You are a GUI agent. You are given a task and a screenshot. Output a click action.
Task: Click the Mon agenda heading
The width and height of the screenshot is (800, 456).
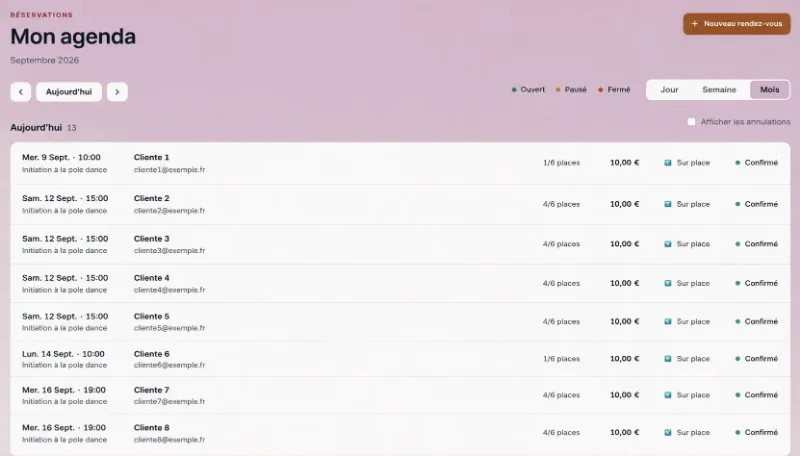coord(73,37)
